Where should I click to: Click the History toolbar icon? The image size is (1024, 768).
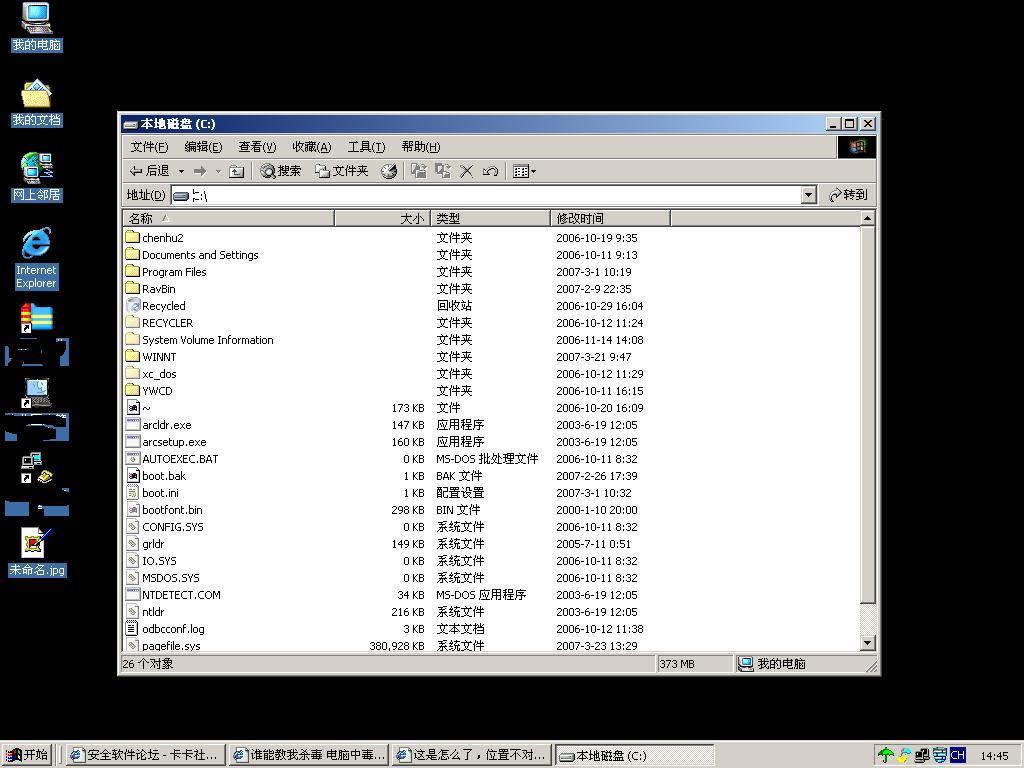pyautogui.click(x=389, y=172)
